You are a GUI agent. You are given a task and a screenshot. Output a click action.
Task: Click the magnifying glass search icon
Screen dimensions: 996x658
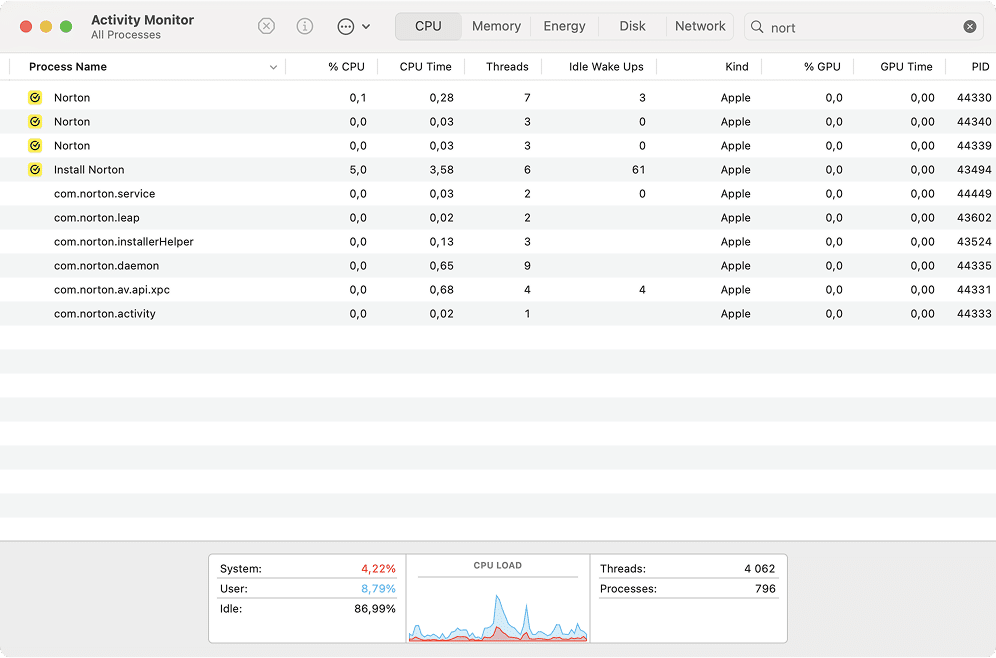757,27
